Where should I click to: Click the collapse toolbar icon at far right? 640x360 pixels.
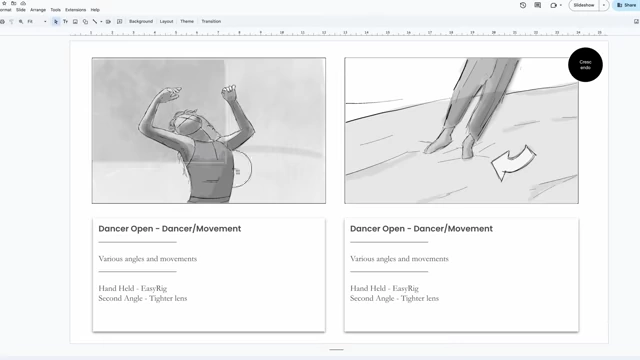click(636, 21)
